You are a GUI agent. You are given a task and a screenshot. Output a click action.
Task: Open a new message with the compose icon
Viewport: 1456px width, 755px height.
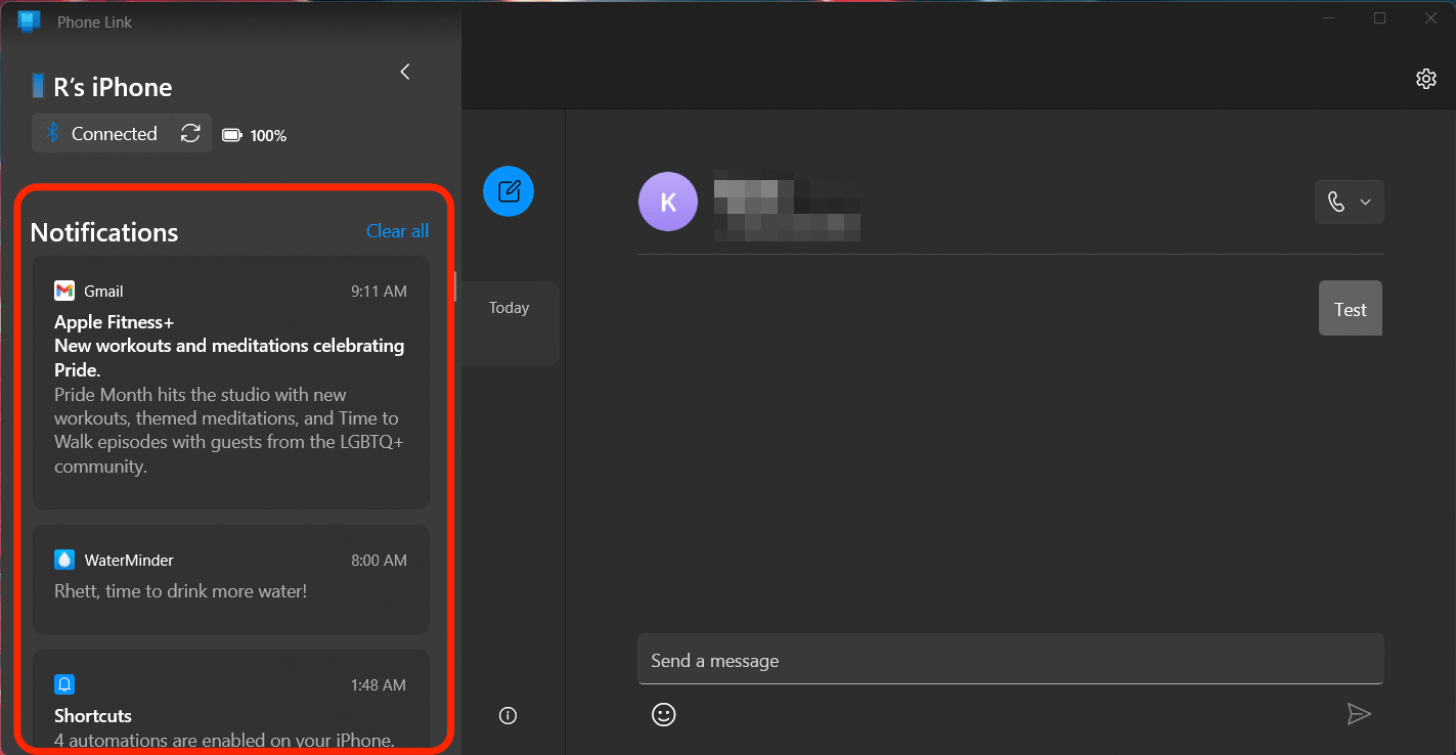click(508, 191)
